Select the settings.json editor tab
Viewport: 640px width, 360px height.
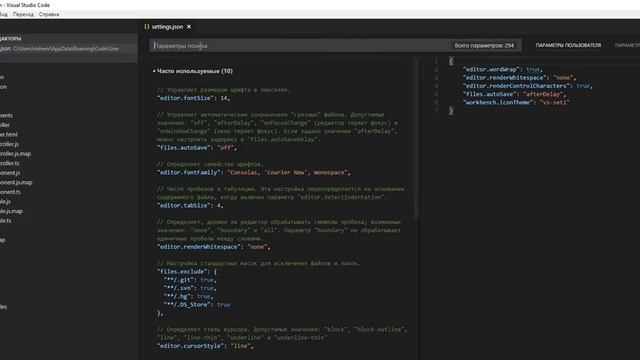[167, 27]
